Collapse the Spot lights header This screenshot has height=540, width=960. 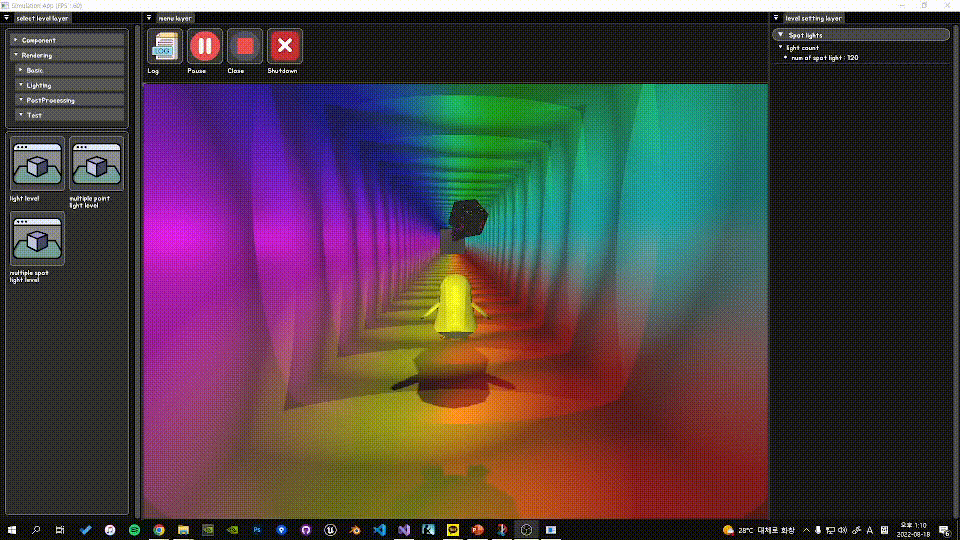[861, 35]
